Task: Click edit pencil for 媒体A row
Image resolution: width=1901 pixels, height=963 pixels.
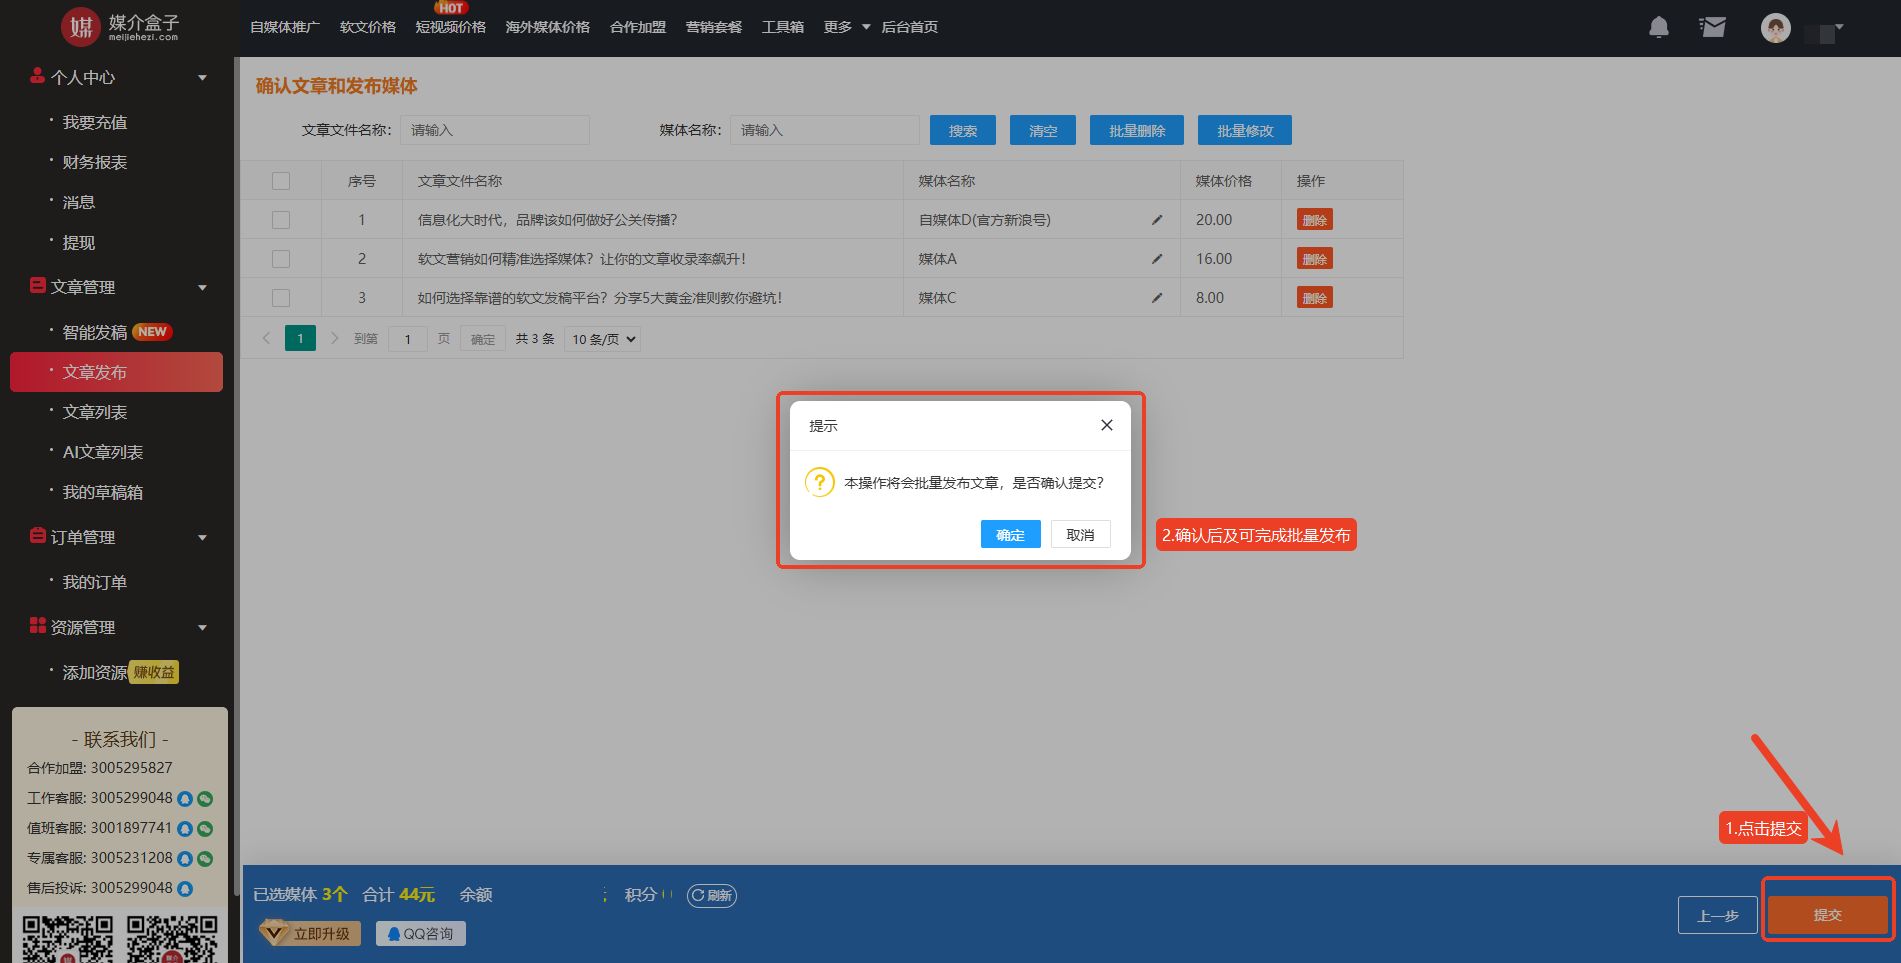Action: 1157,259
